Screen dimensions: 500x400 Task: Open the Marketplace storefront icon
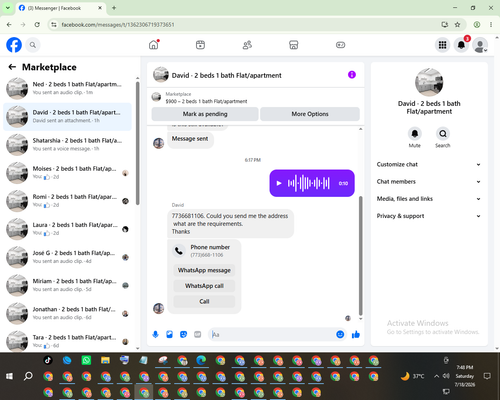(294, 45)
